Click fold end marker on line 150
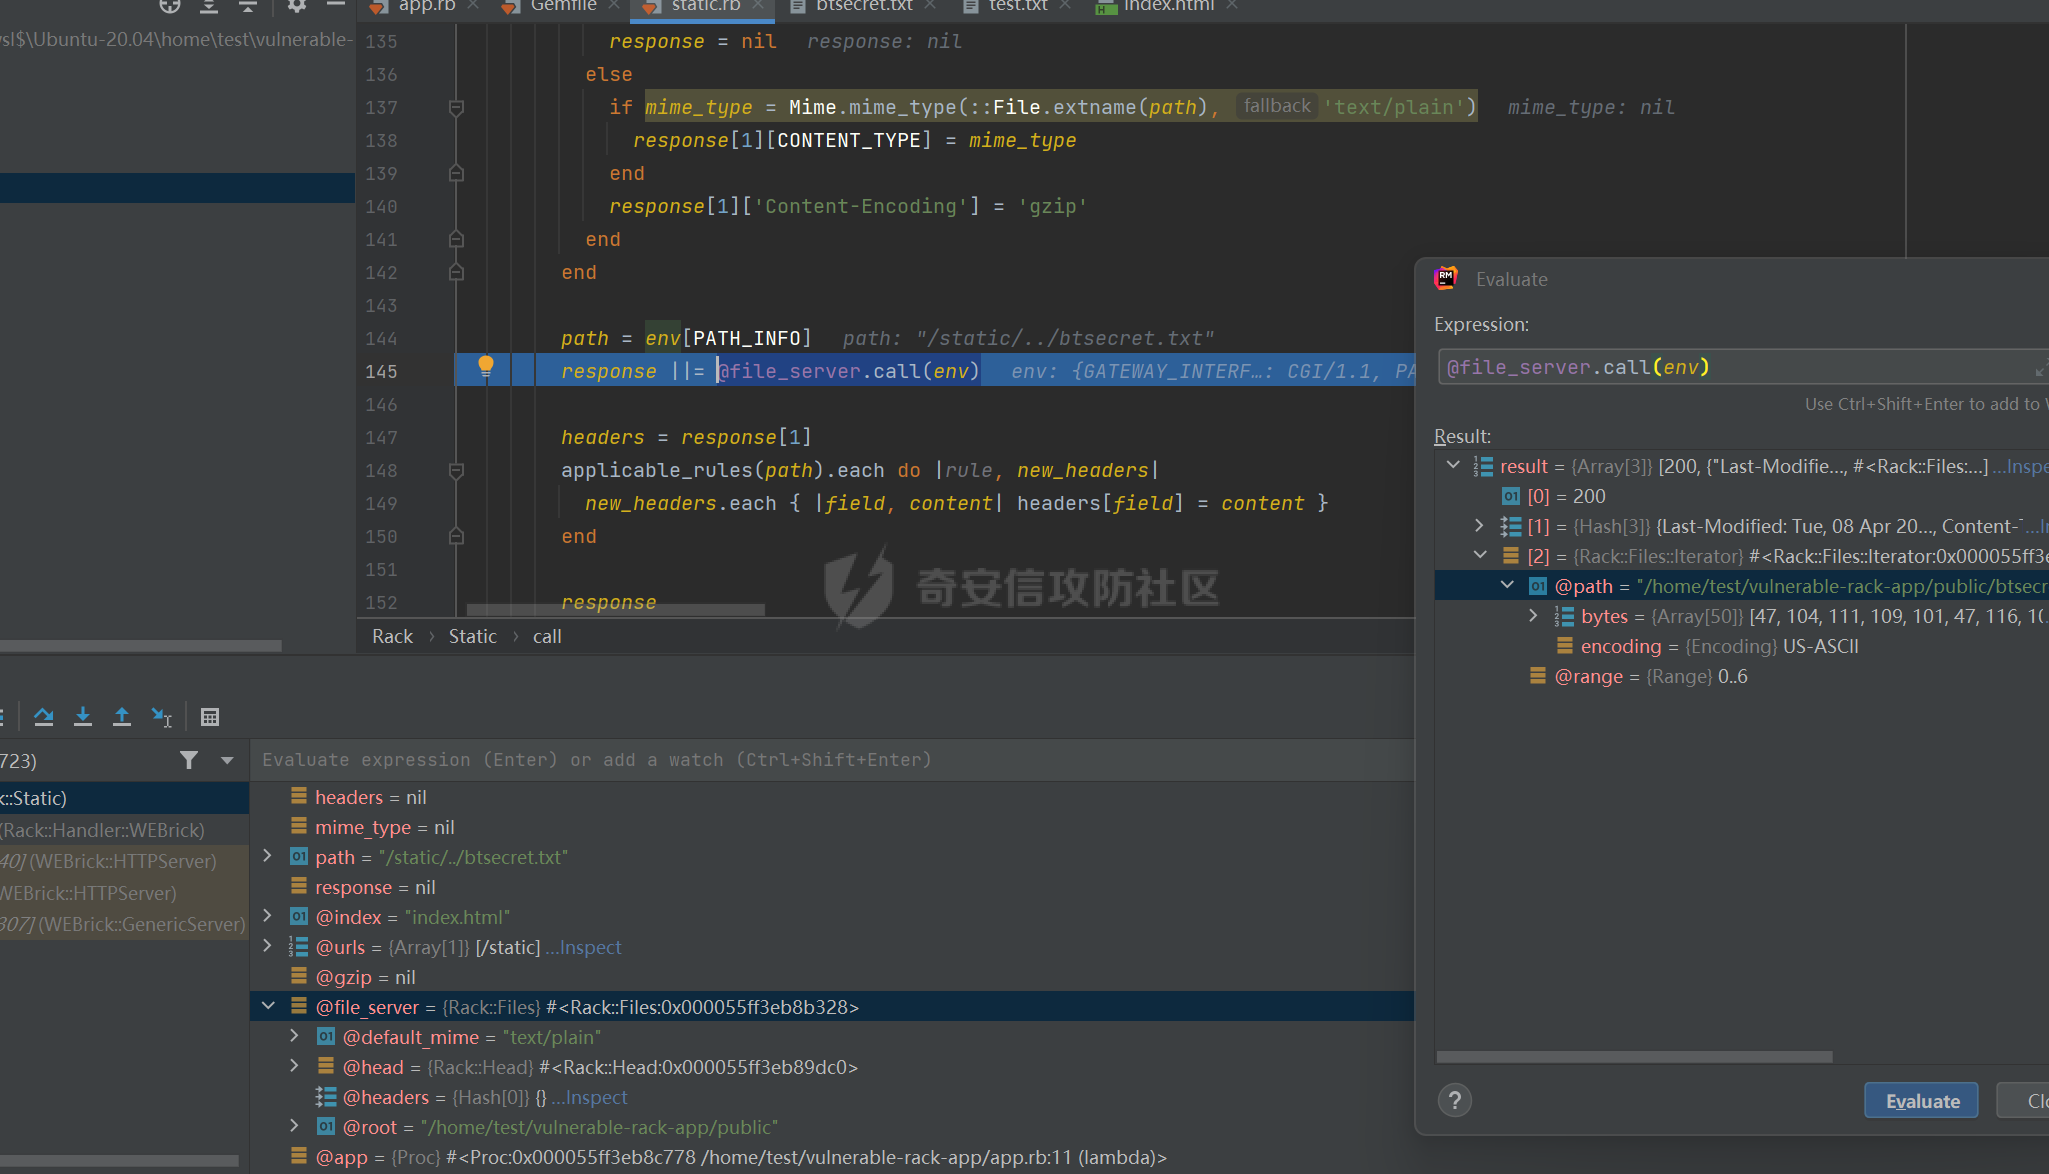Image resolution: width=2049 pixels, height=1174 pixels. 456,536
